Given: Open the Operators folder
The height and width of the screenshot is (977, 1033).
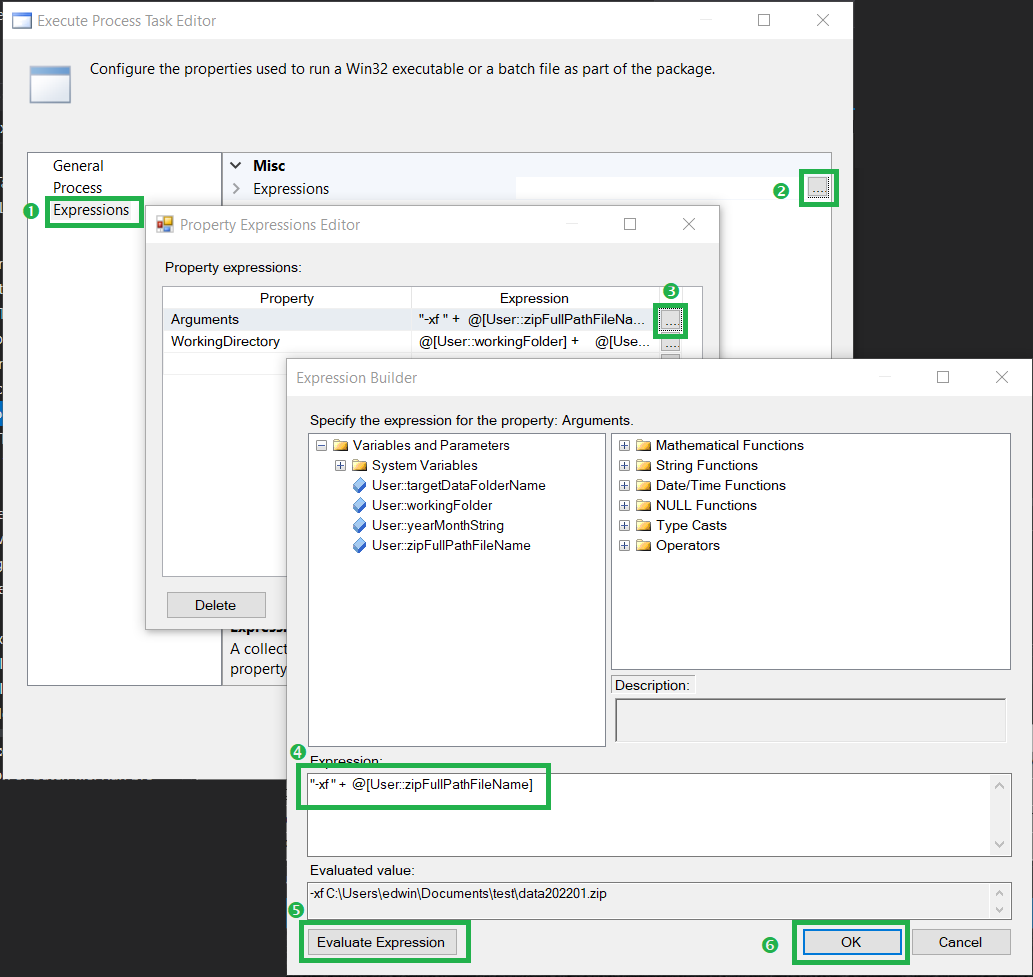Looking at the screenshot, I should 687,545.
